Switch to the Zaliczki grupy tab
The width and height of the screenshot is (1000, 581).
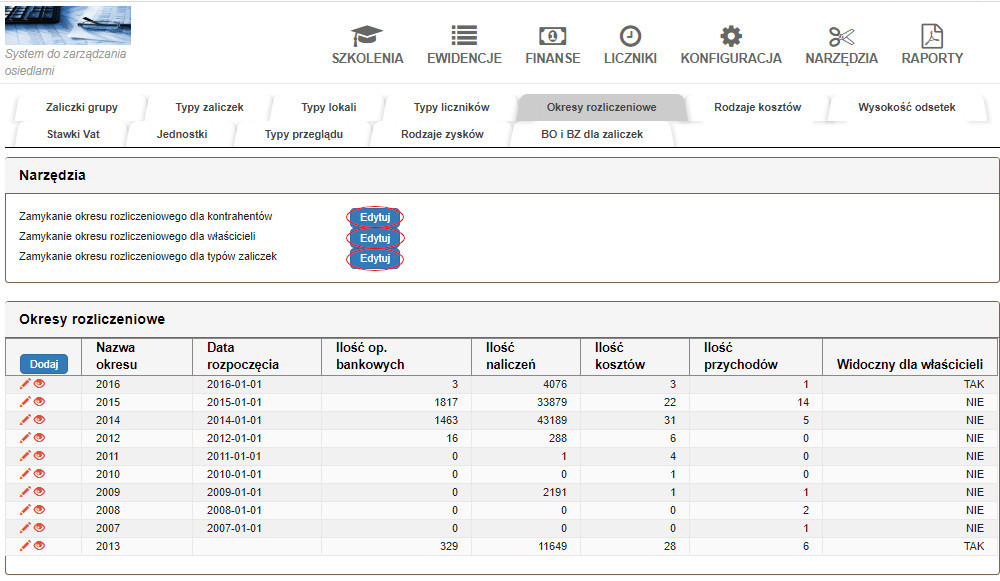pyautogui.click(x=82, y=107)
